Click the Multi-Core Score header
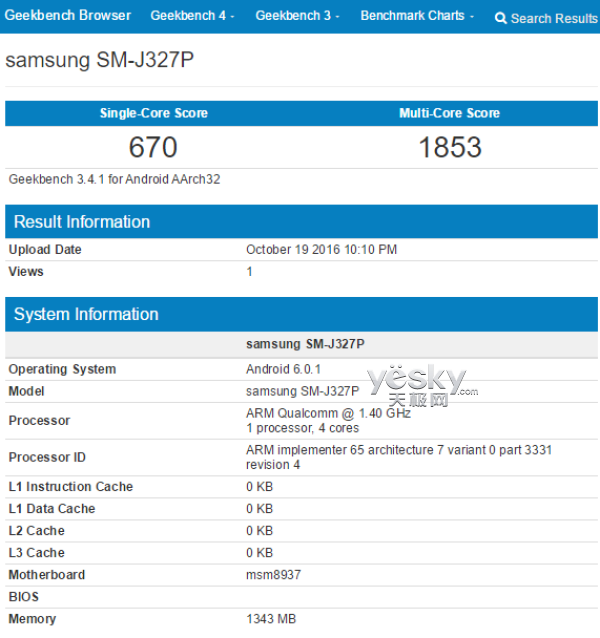The height and width of the screenshot is (638, 600). [449, 113]
